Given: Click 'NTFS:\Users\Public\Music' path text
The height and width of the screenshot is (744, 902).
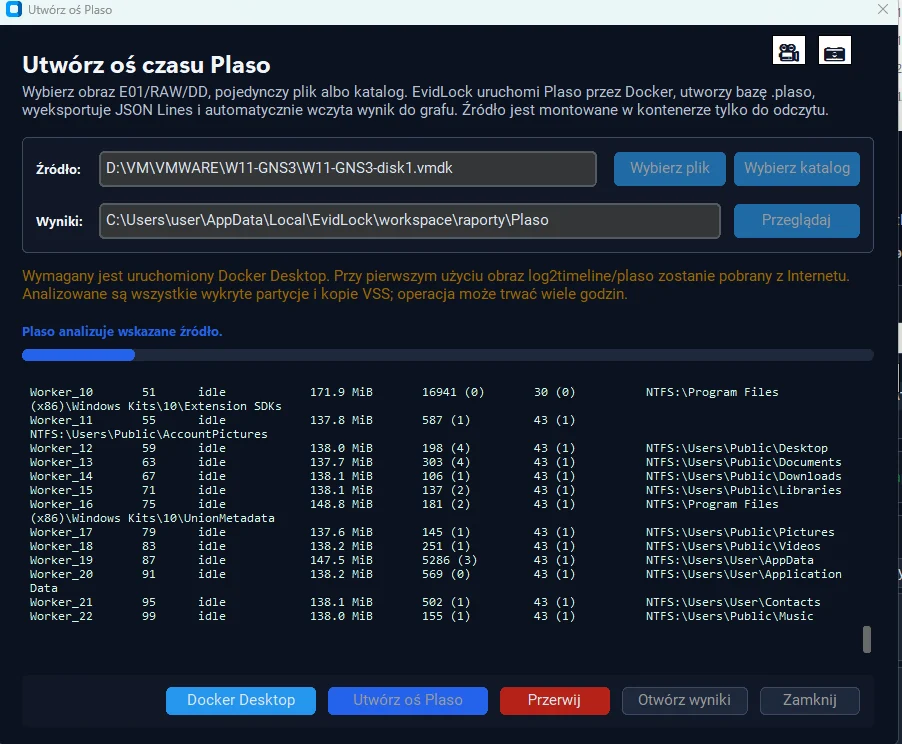Looking at the screenshot, I should coord(729,616).
